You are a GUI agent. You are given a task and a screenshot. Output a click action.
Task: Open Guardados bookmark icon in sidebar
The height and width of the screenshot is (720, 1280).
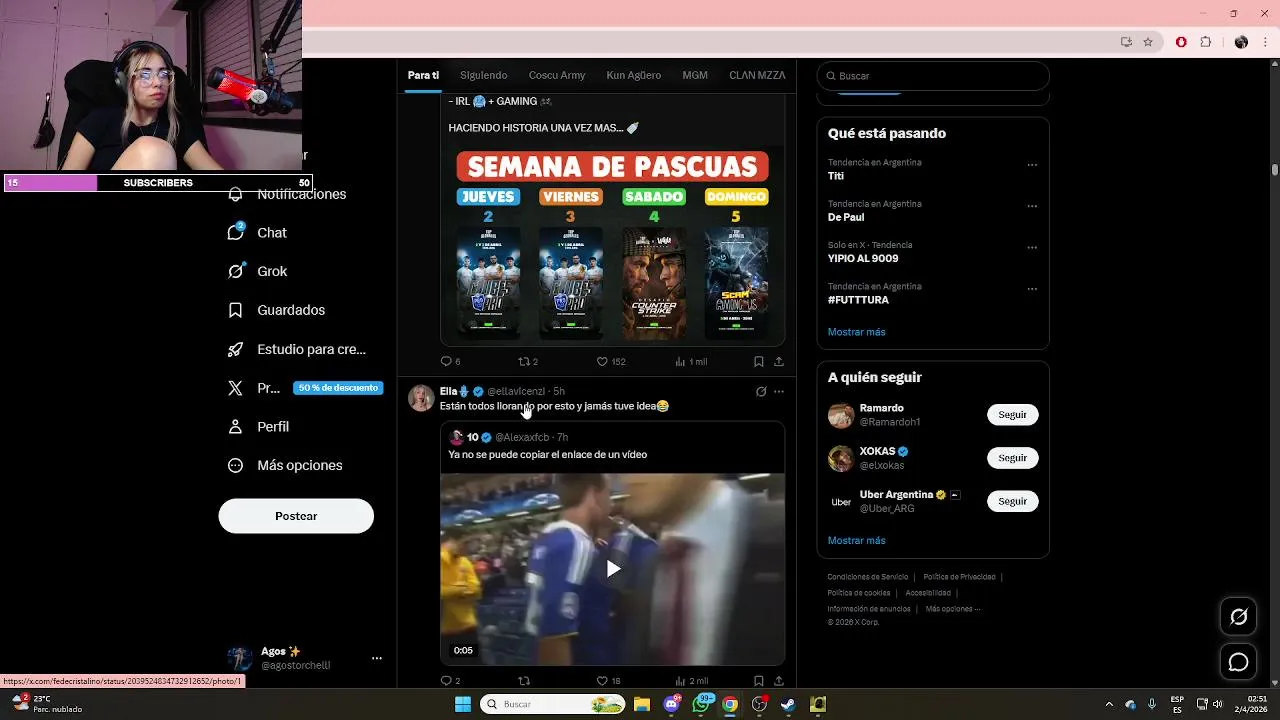[236, 310]
